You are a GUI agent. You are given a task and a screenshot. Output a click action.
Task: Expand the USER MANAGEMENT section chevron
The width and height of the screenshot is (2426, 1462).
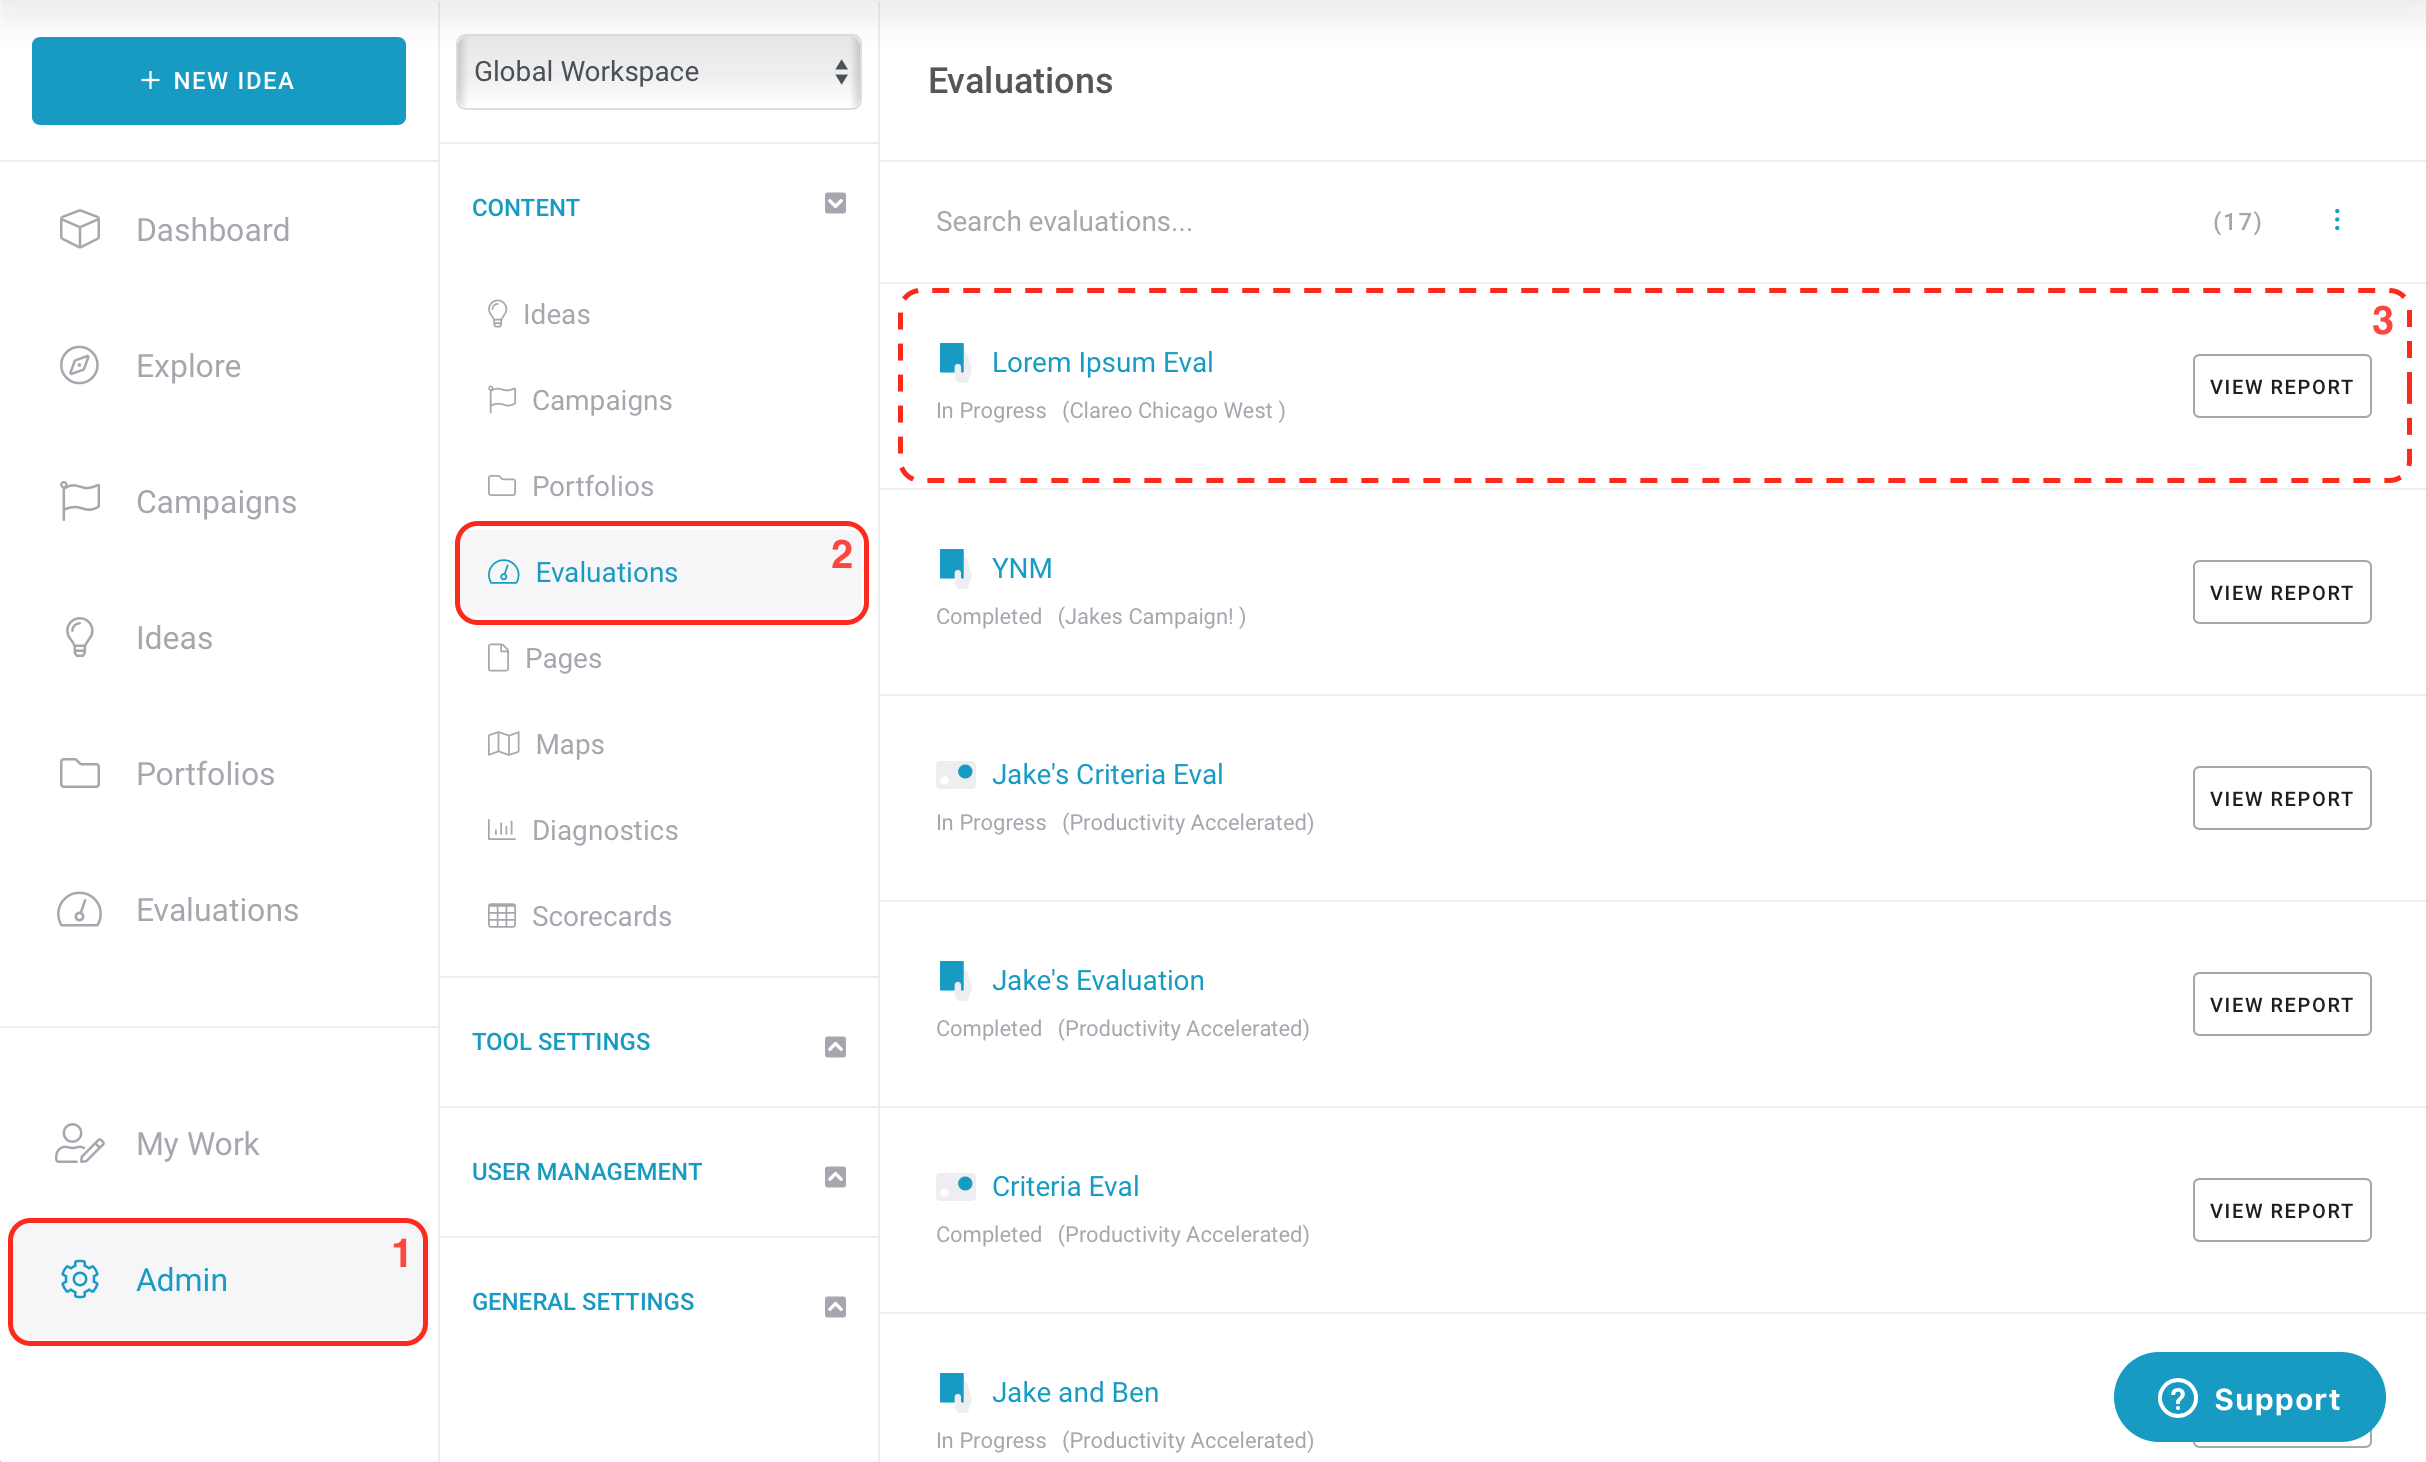(835, 1176)
